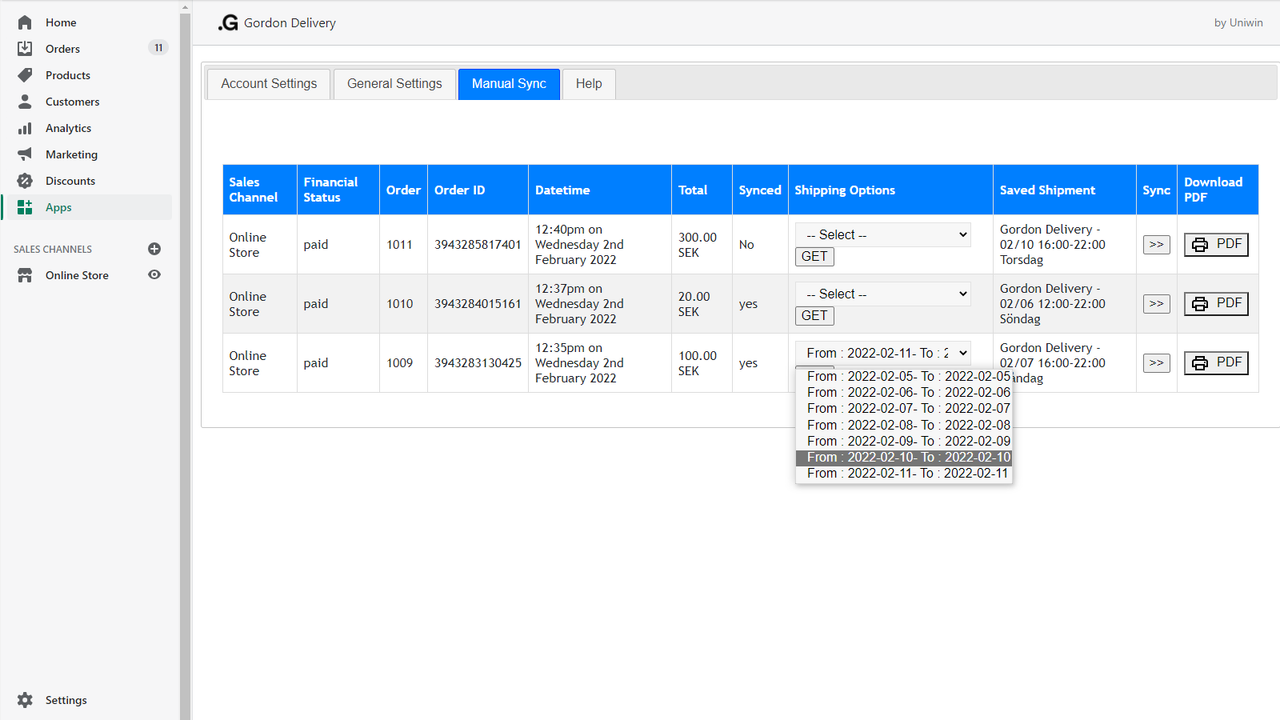1280x720 pixels.
Task: View Online Store via eye icon
Action: [x=154, y=275]
